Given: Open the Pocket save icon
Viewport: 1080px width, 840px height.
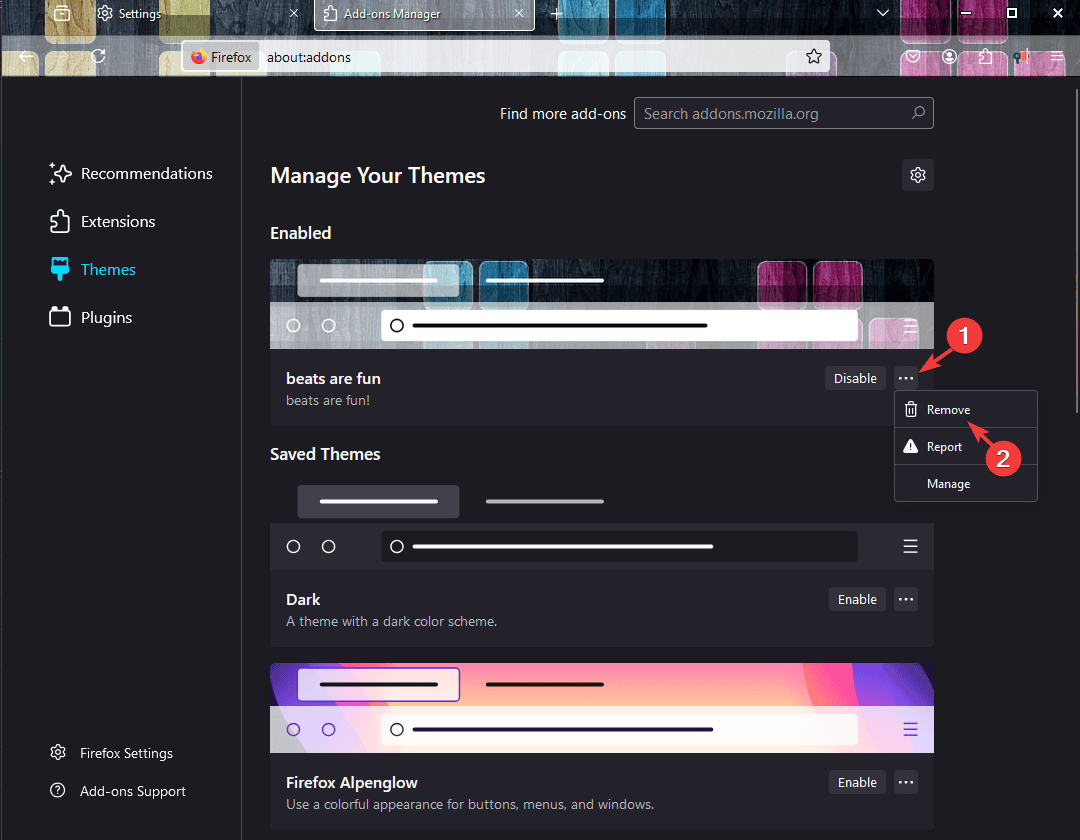Looking at the screenshot, I should click(x=913, y=56).
